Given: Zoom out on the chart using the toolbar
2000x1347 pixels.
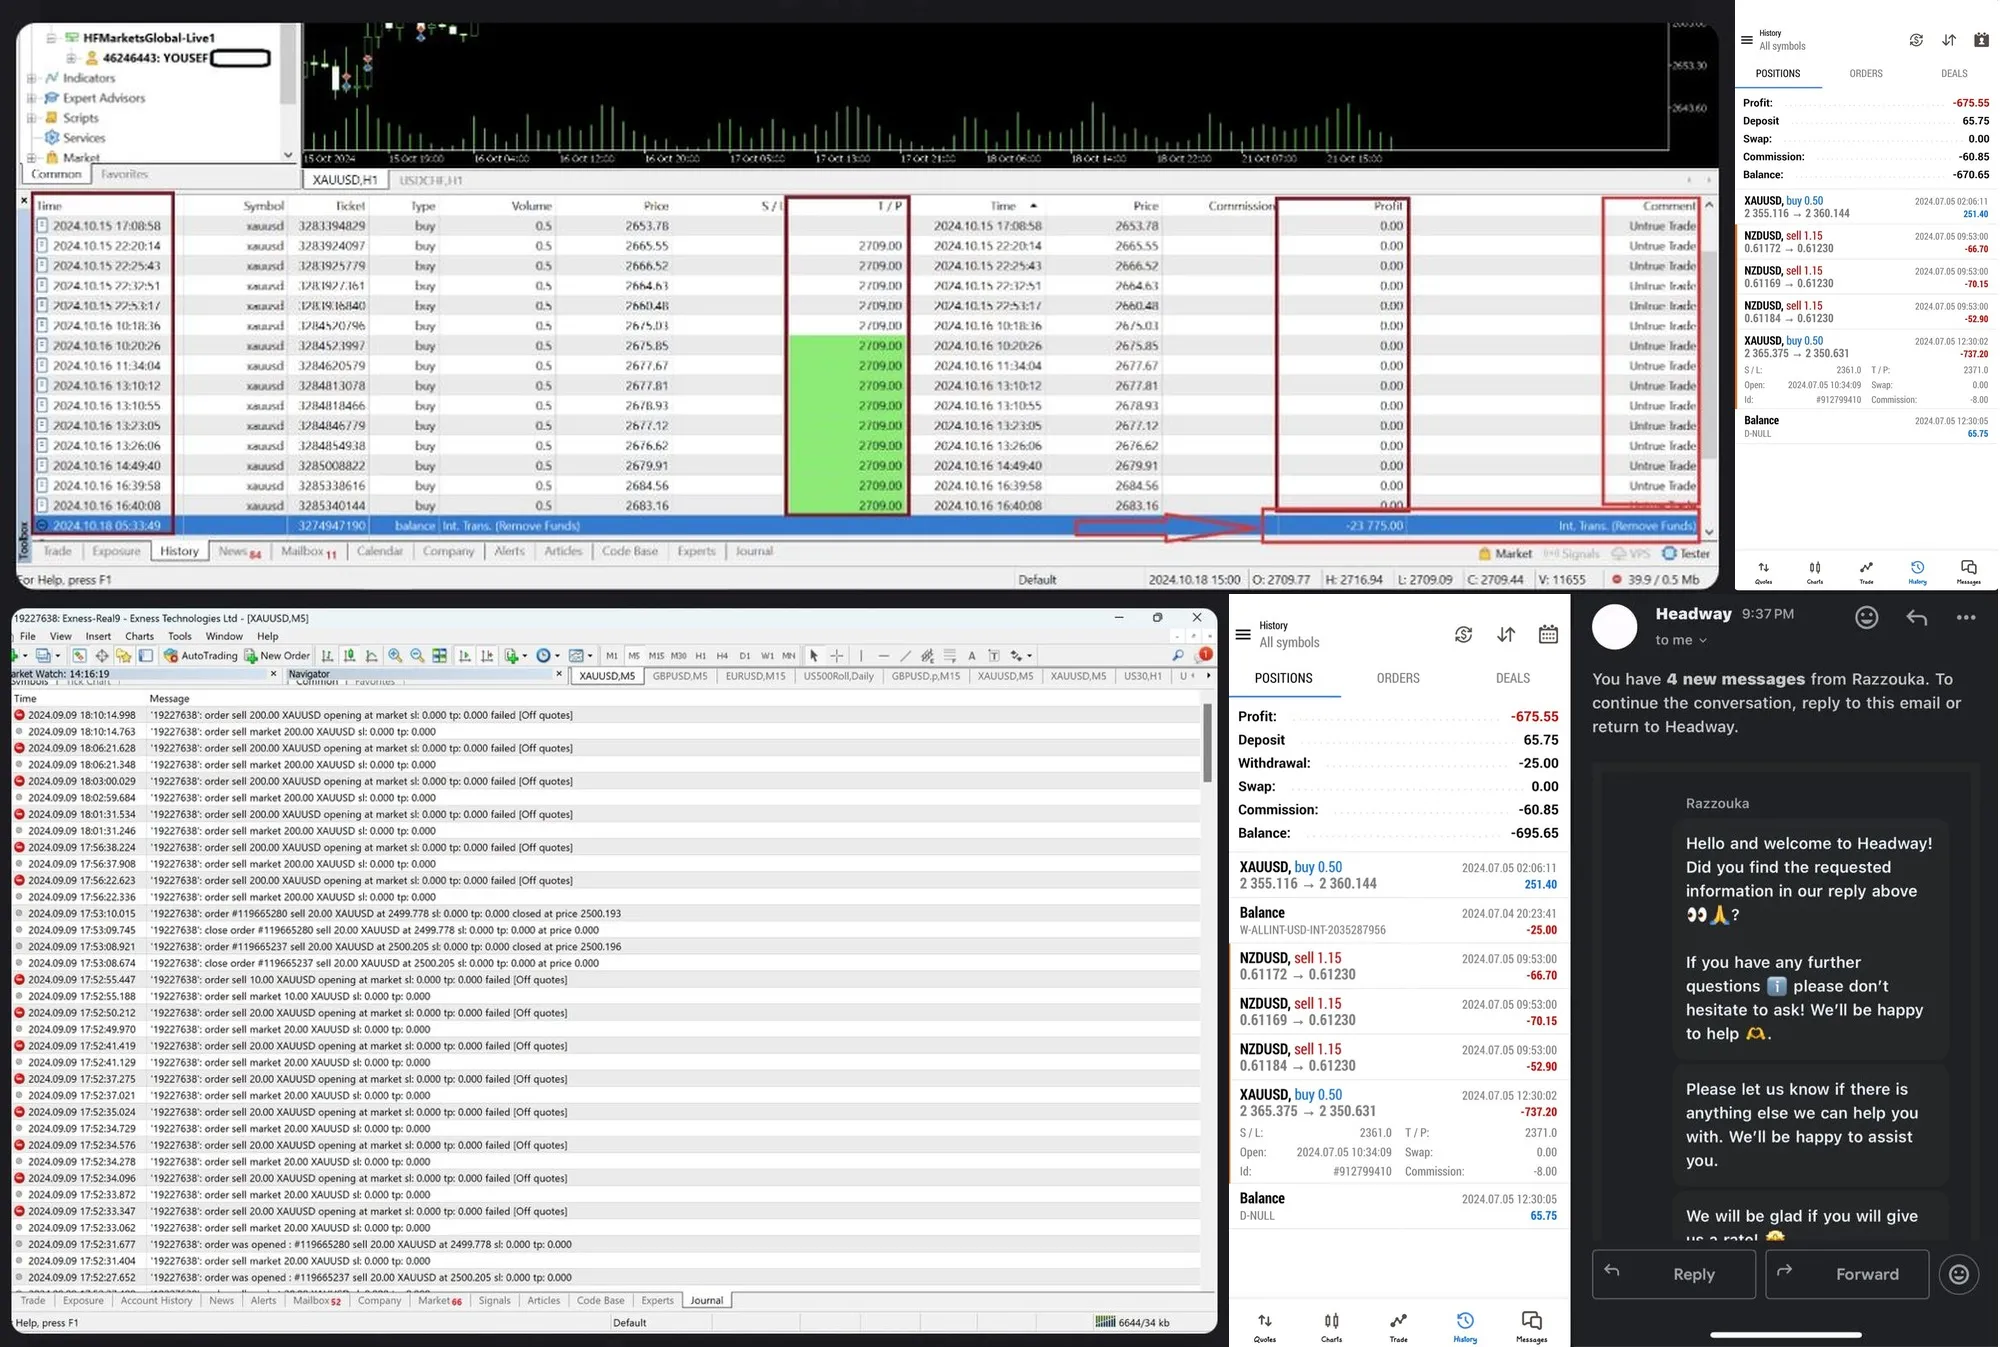Looking at the screenshot, I should point(417,656).
